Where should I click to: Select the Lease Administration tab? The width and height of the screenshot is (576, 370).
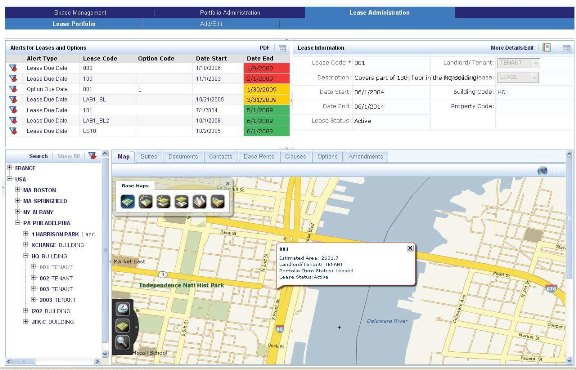pos(379,12)
